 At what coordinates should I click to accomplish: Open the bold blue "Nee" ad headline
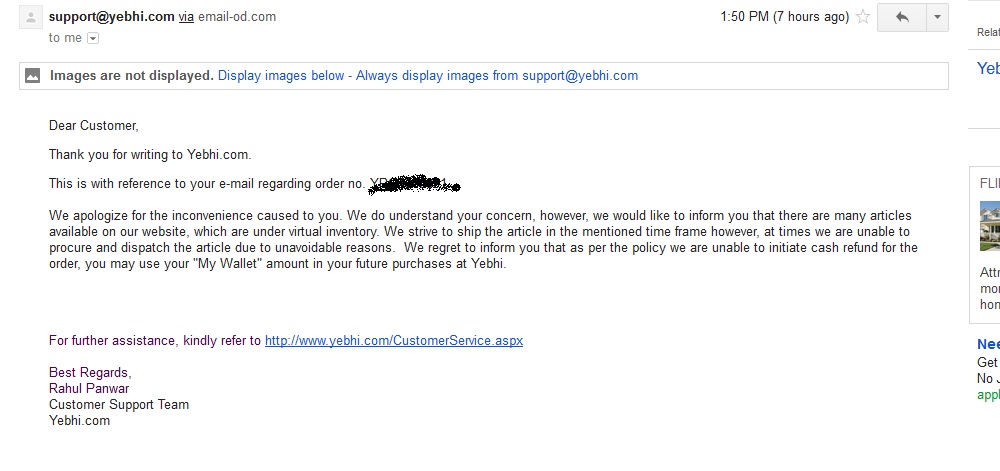(988, 344)
